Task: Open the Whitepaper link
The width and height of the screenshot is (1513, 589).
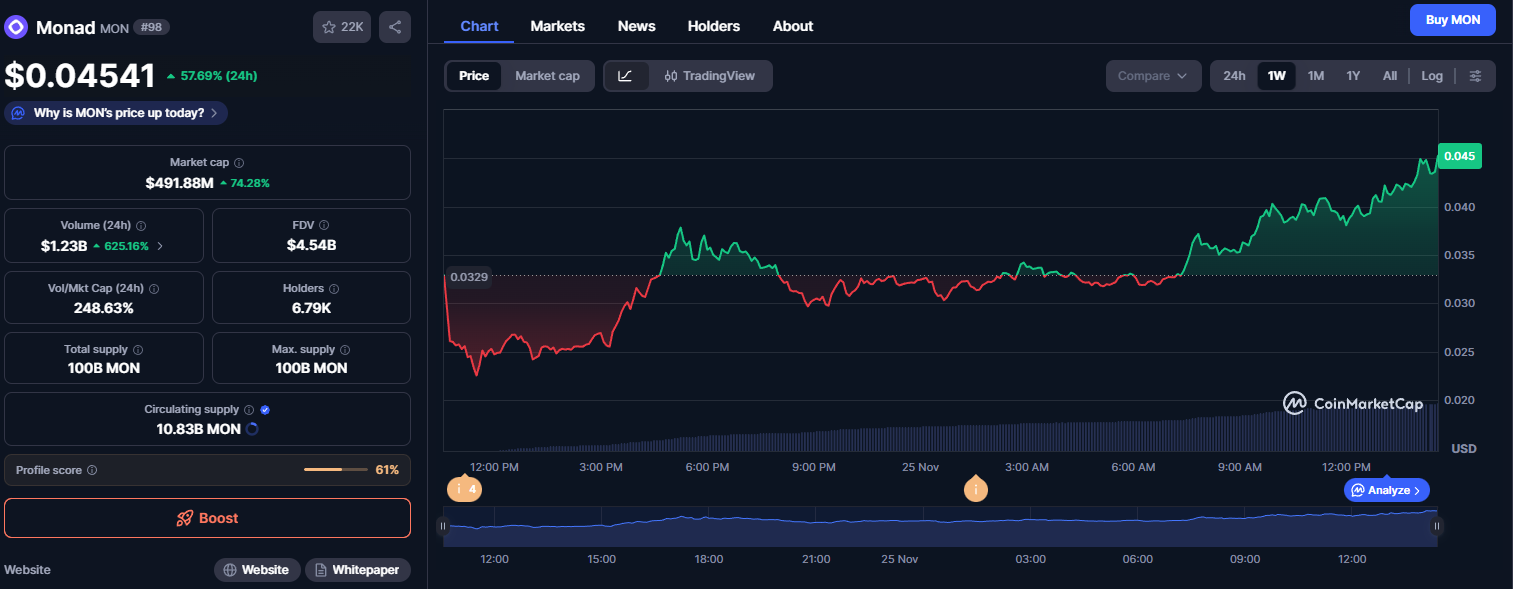Action: point(357,570)
